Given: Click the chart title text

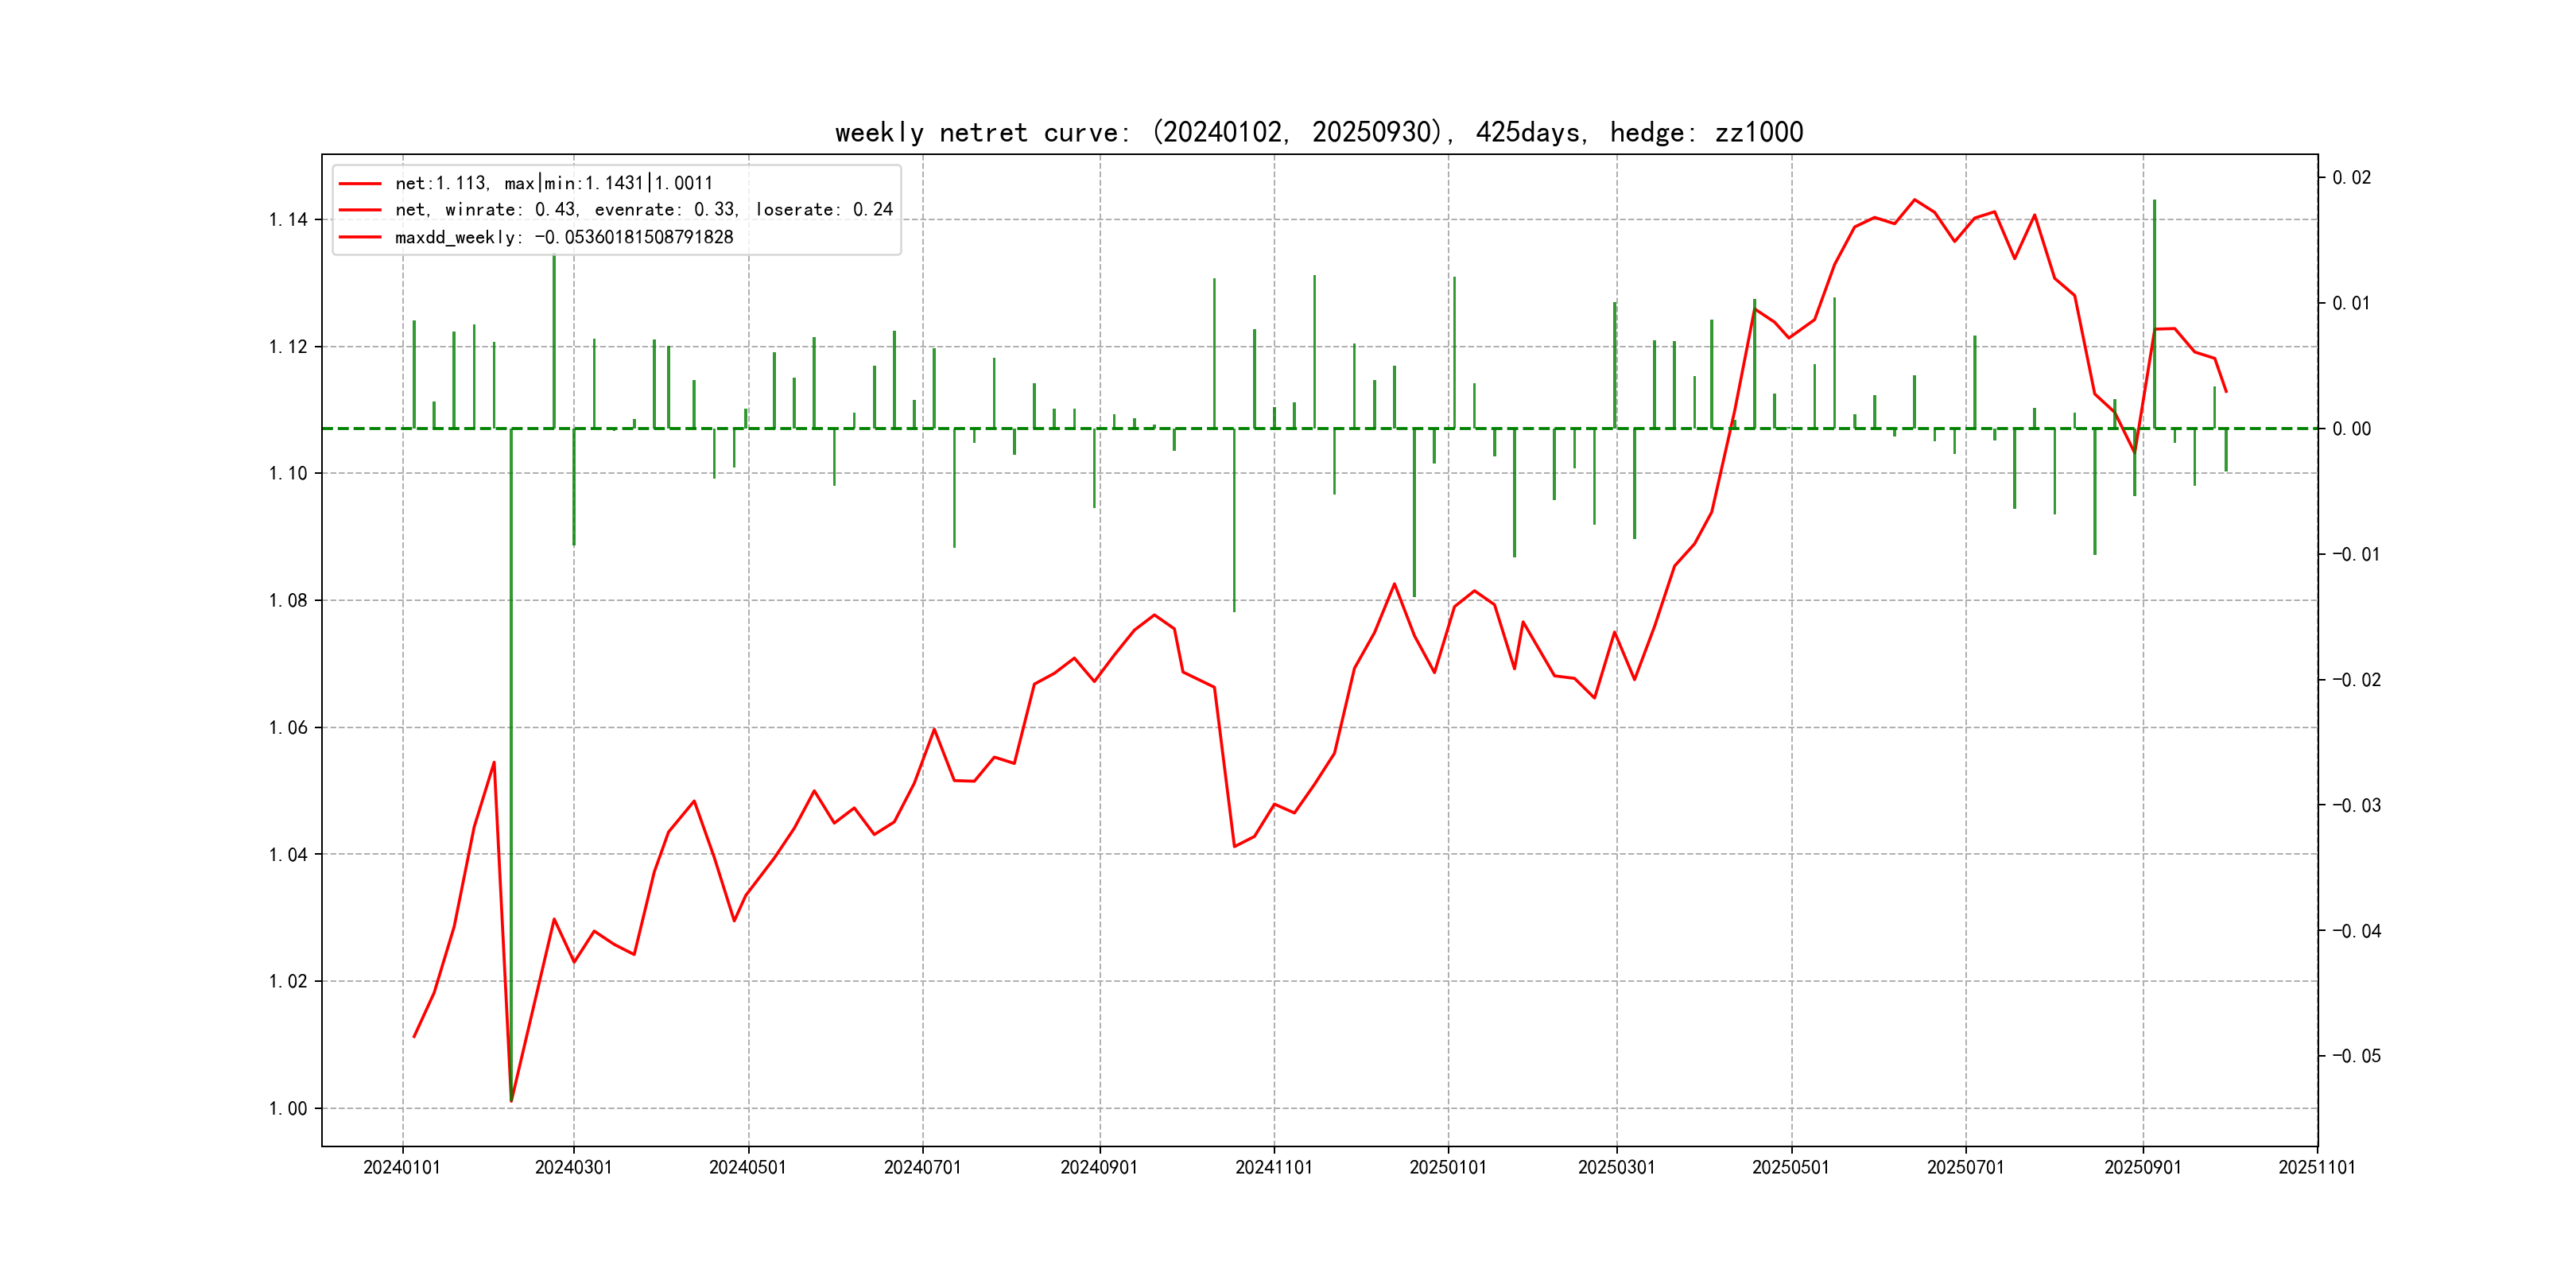Looking at the screenshot, I should point(1318,132).
